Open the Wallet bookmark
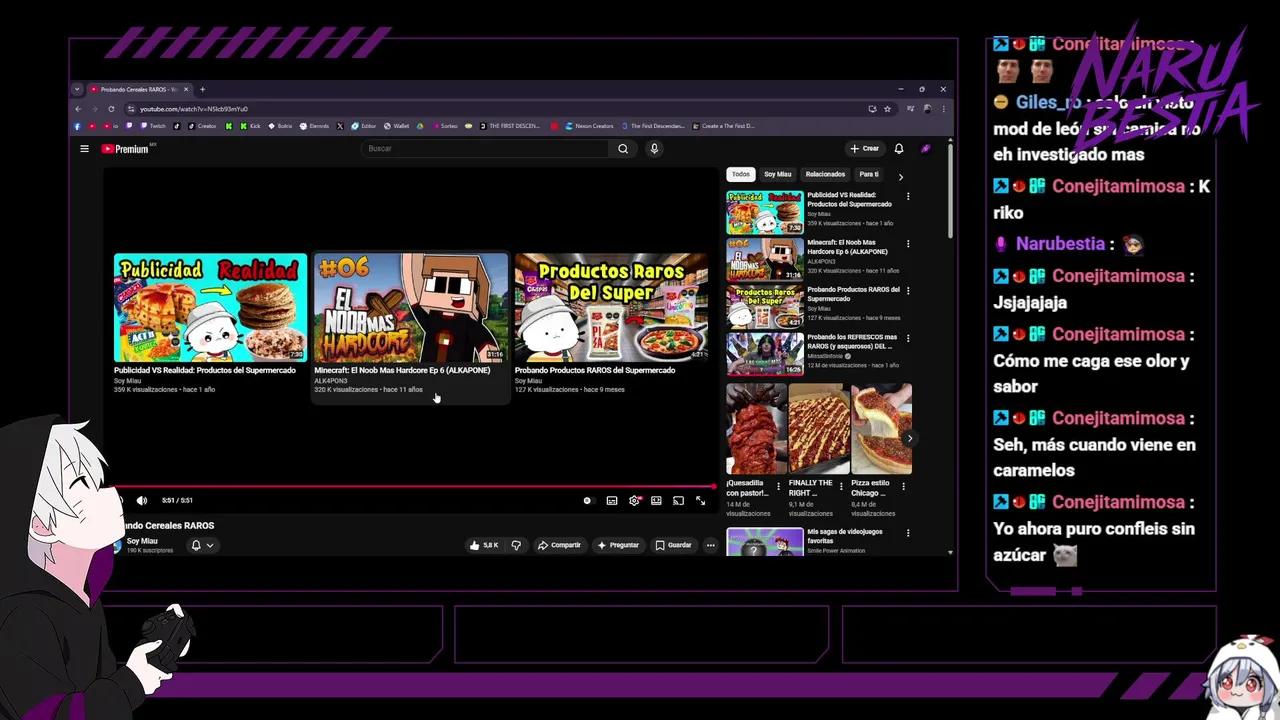1280x720 pixels. [396, 126]
